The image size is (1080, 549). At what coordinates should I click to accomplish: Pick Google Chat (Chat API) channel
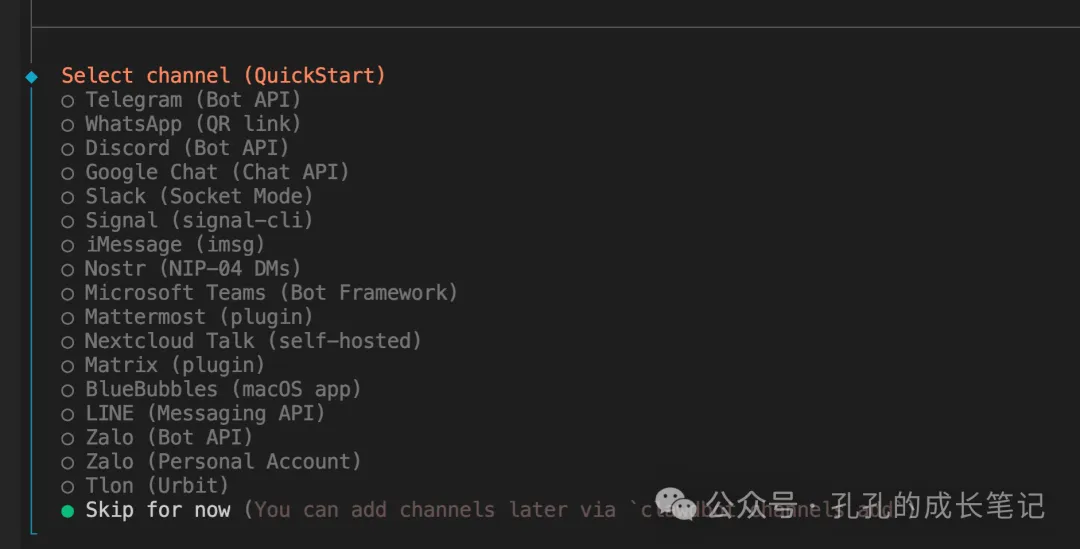coord(216,172)
